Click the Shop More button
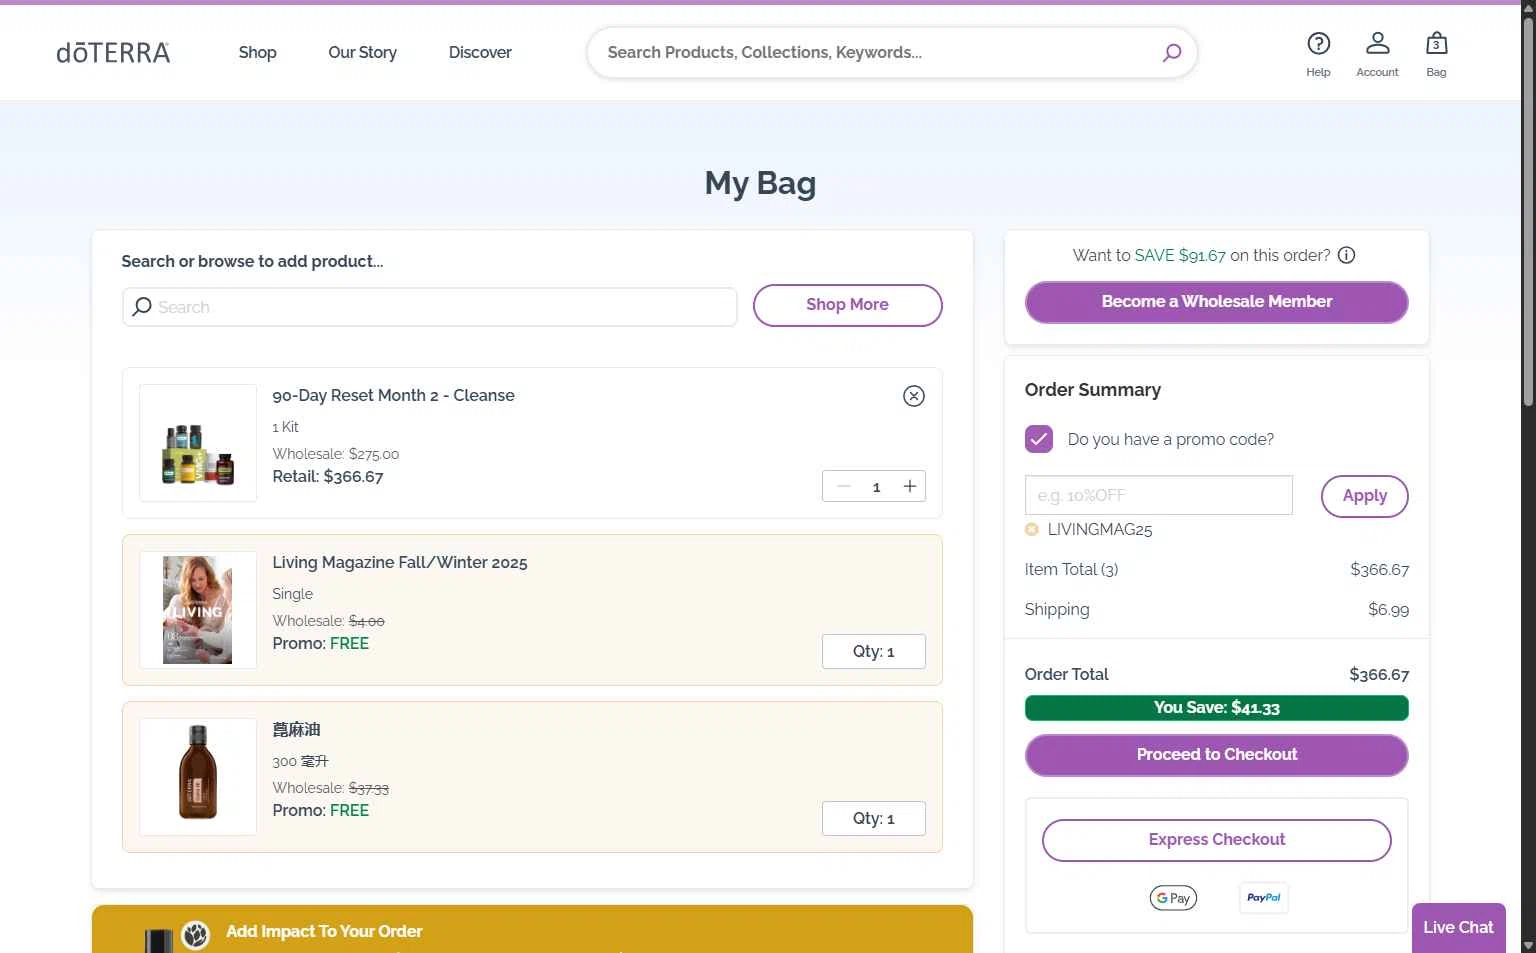Screen dimensions: 1536x953 (847, 305)
